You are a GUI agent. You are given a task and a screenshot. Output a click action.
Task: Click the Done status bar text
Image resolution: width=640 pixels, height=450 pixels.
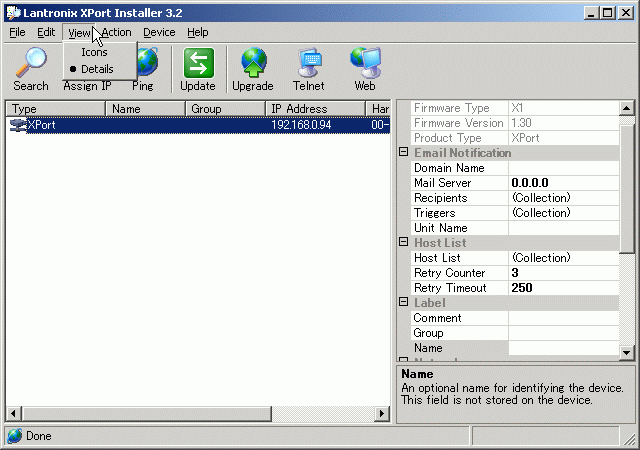point(39,436)
